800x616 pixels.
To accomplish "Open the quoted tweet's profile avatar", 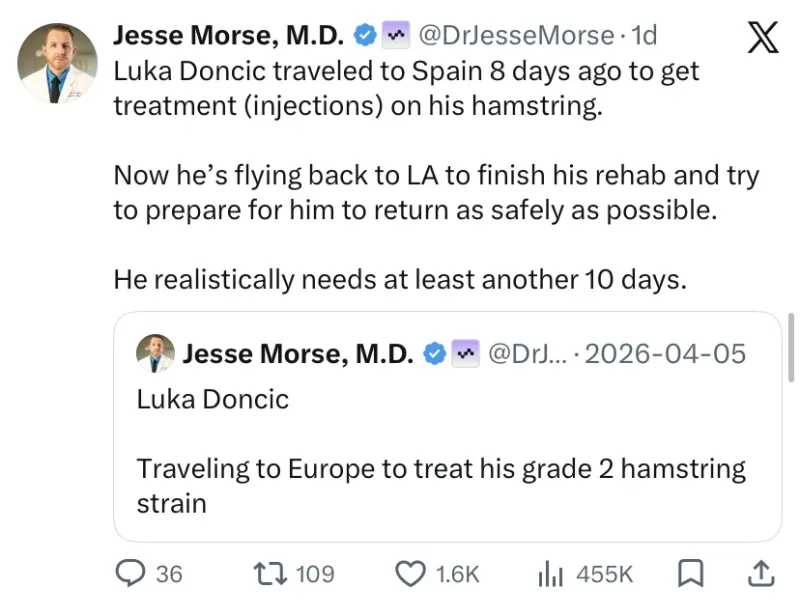I will pyautogui.click(x=156, y=354).
